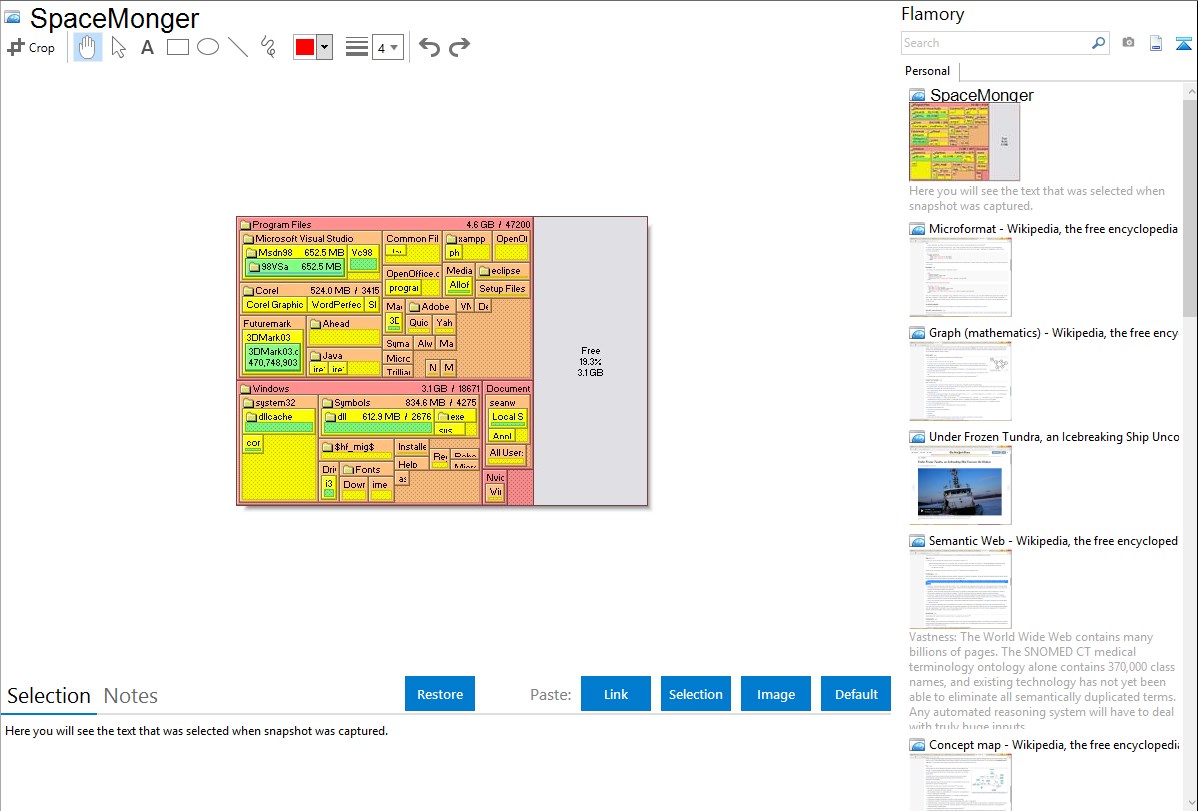Viewport: 1198px width, 811px height.
Task: Click the Paste Link button
Action: click(x=616, y=694)
